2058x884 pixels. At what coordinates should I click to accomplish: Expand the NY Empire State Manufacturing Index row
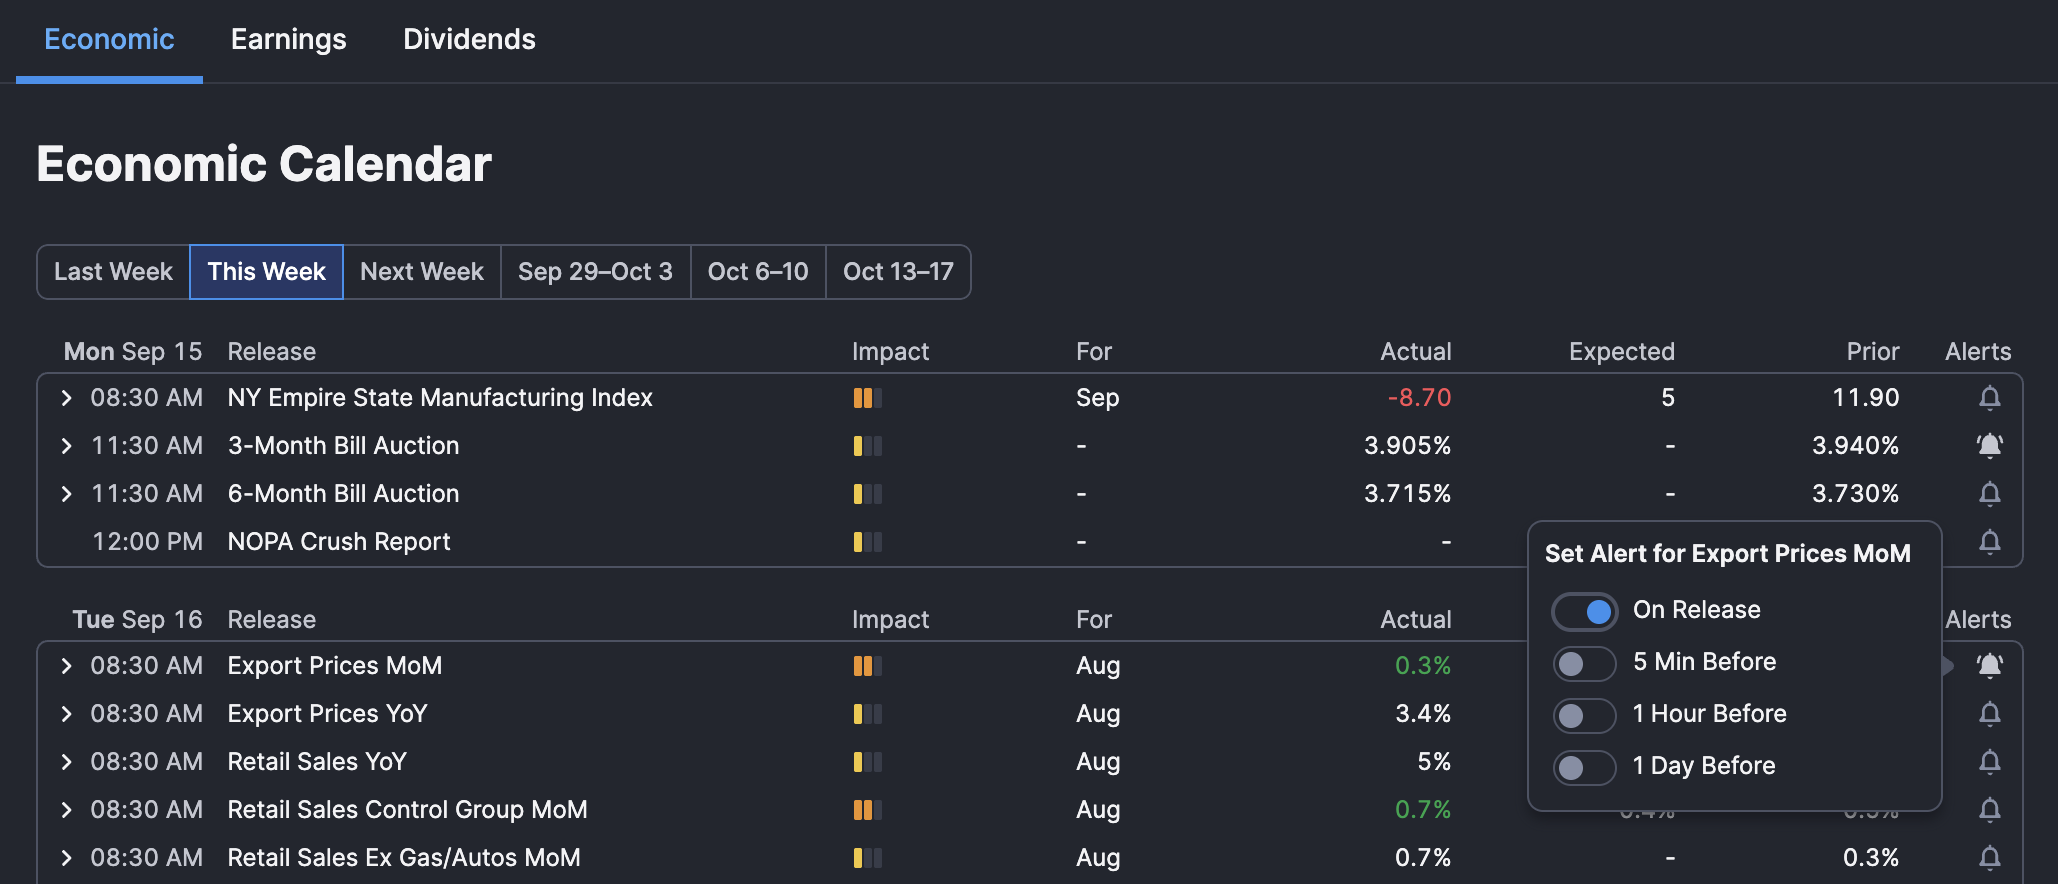coord(66,398)
